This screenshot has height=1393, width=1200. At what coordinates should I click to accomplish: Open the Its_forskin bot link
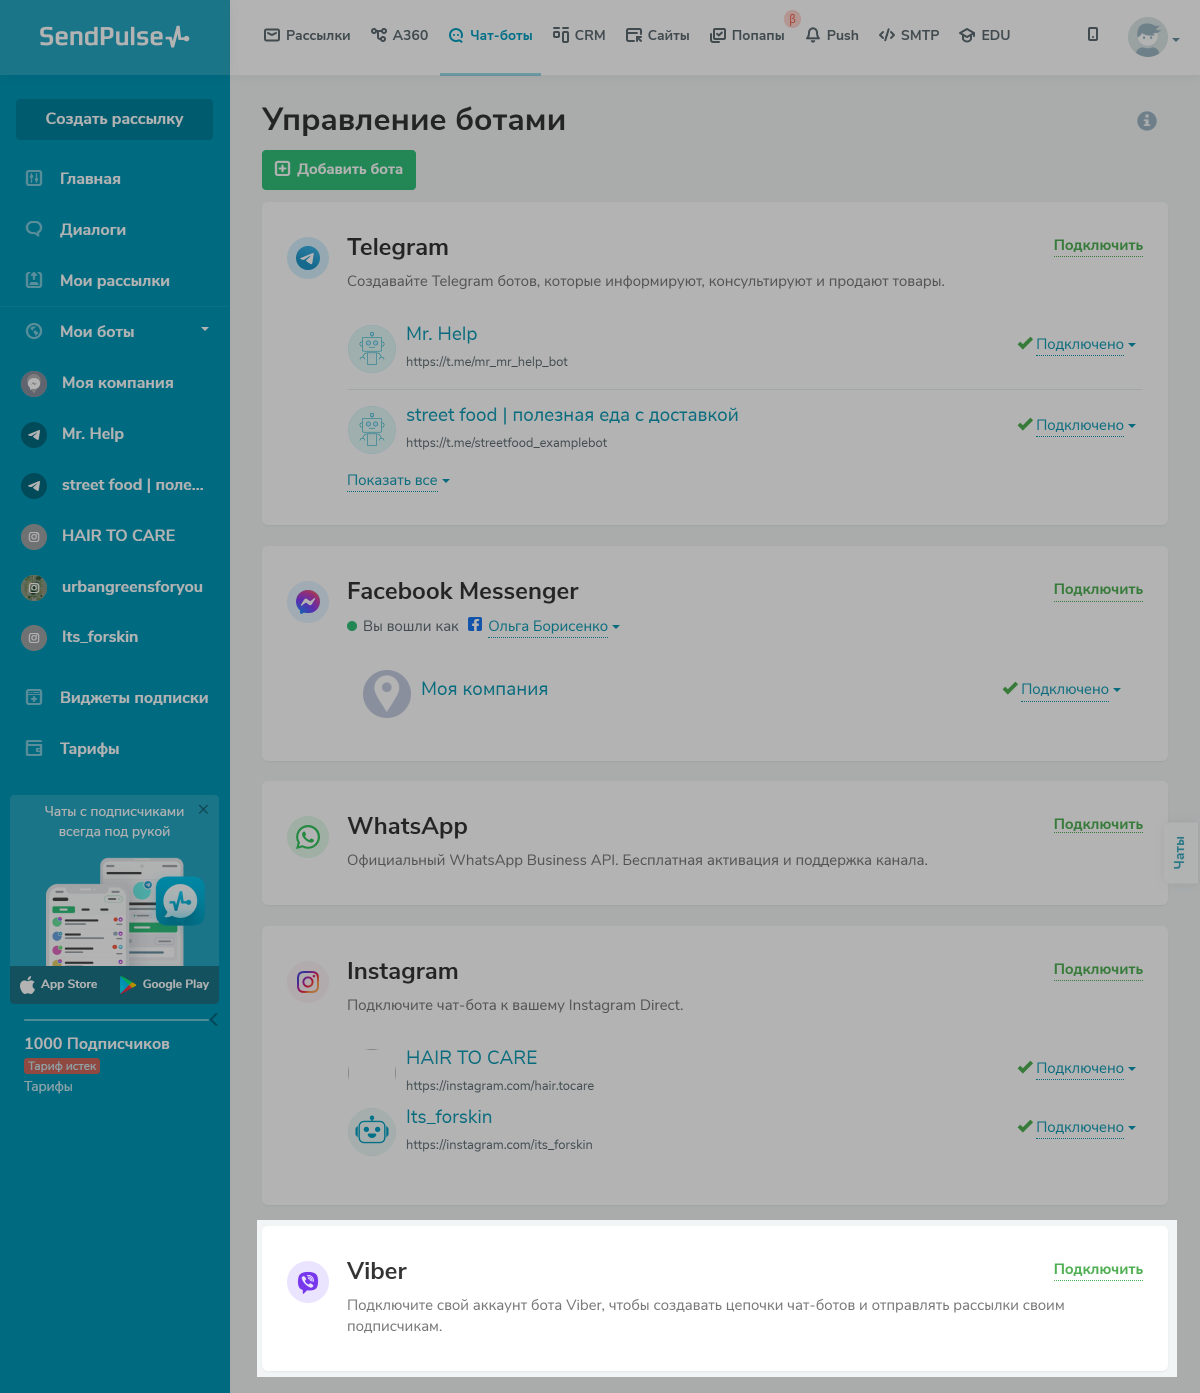[x=449, y=1117]
